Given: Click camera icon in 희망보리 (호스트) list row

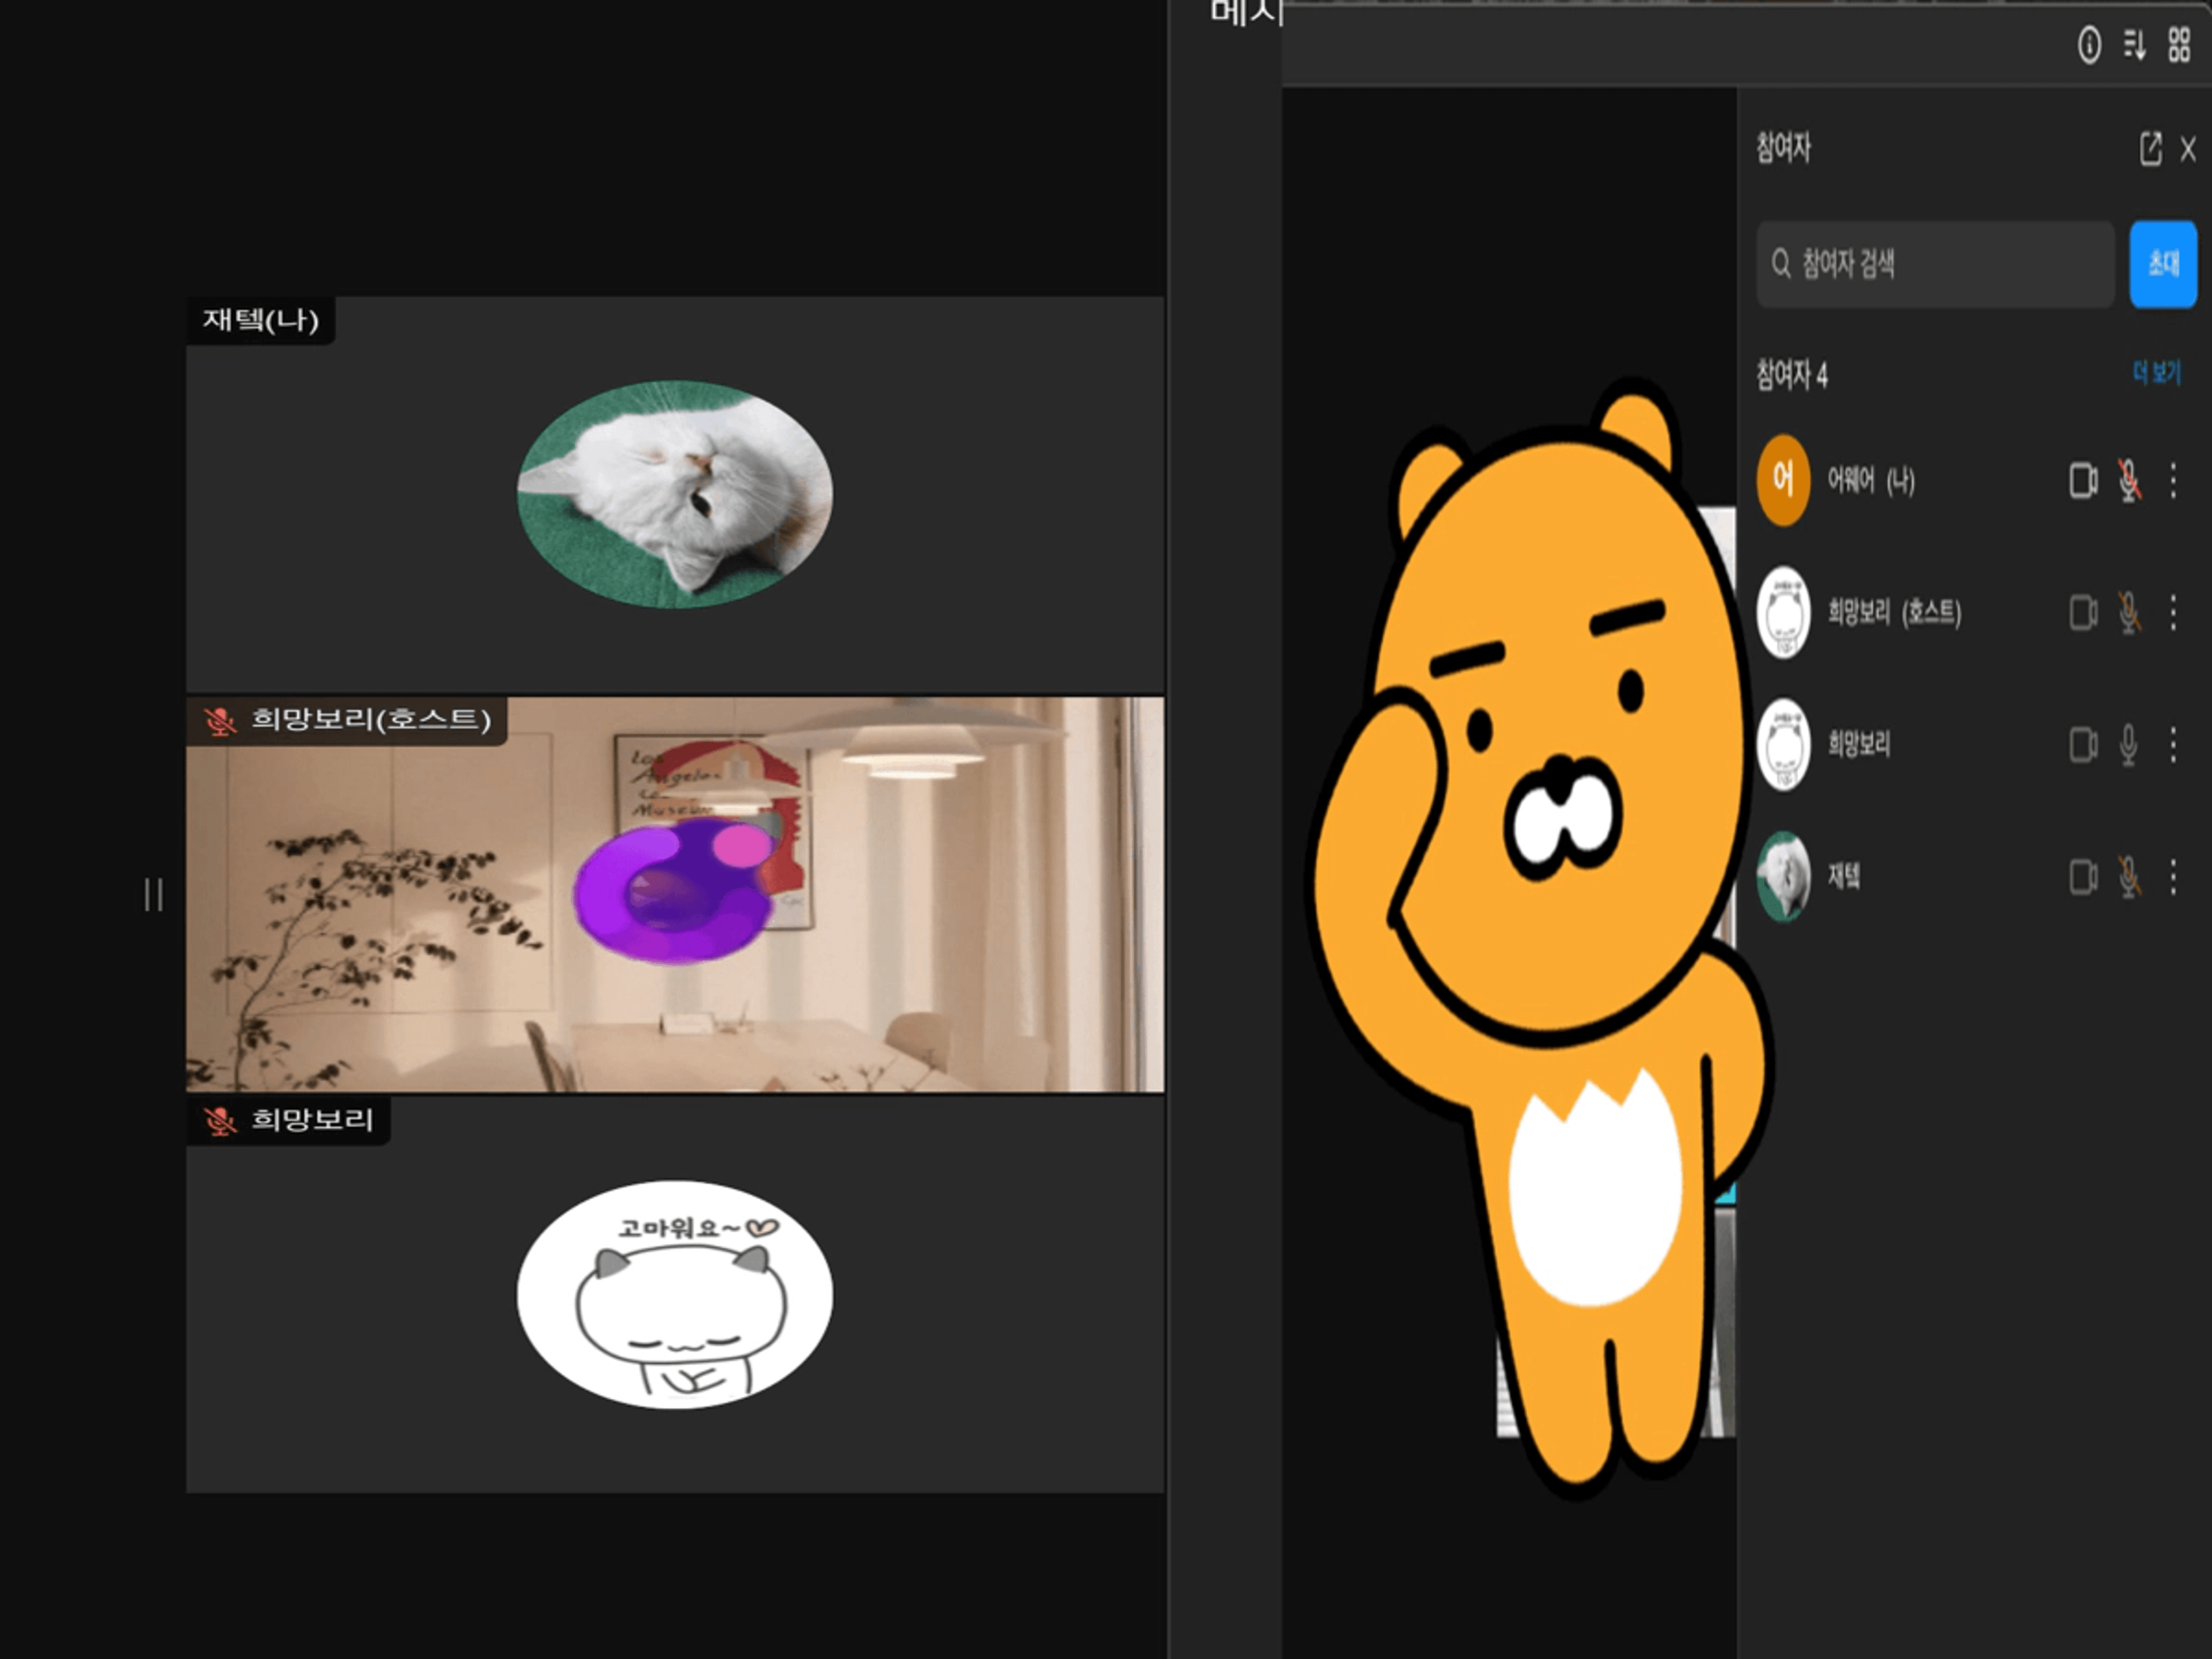Looking at the screenshot, I should point(2083,612).
